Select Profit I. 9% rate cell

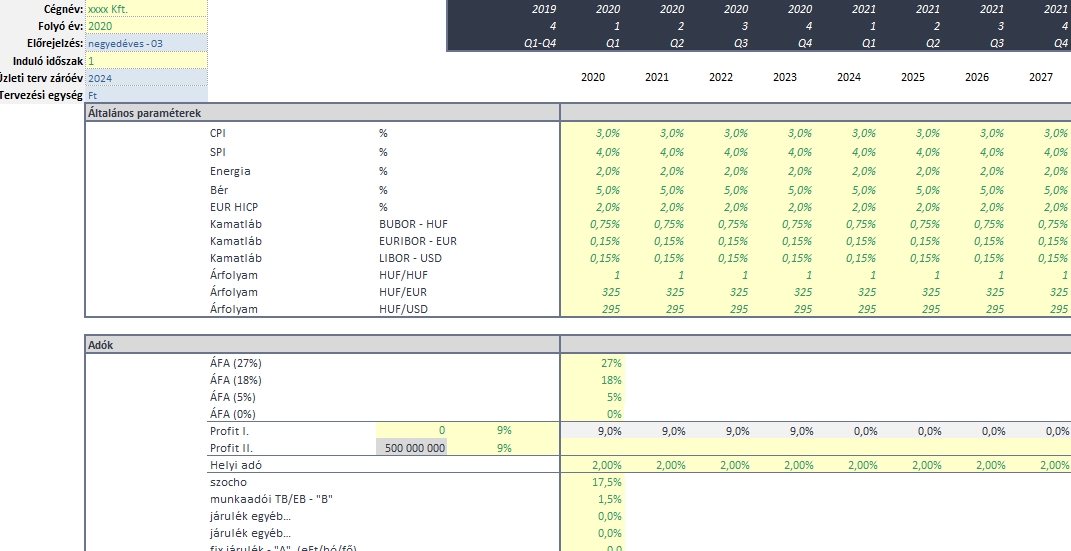(503, 431)
